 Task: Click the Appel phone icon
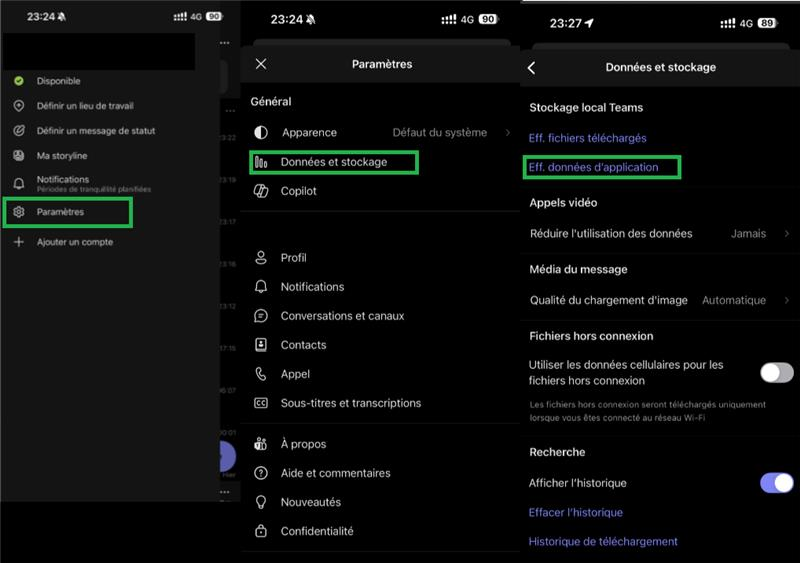(261, 374)
